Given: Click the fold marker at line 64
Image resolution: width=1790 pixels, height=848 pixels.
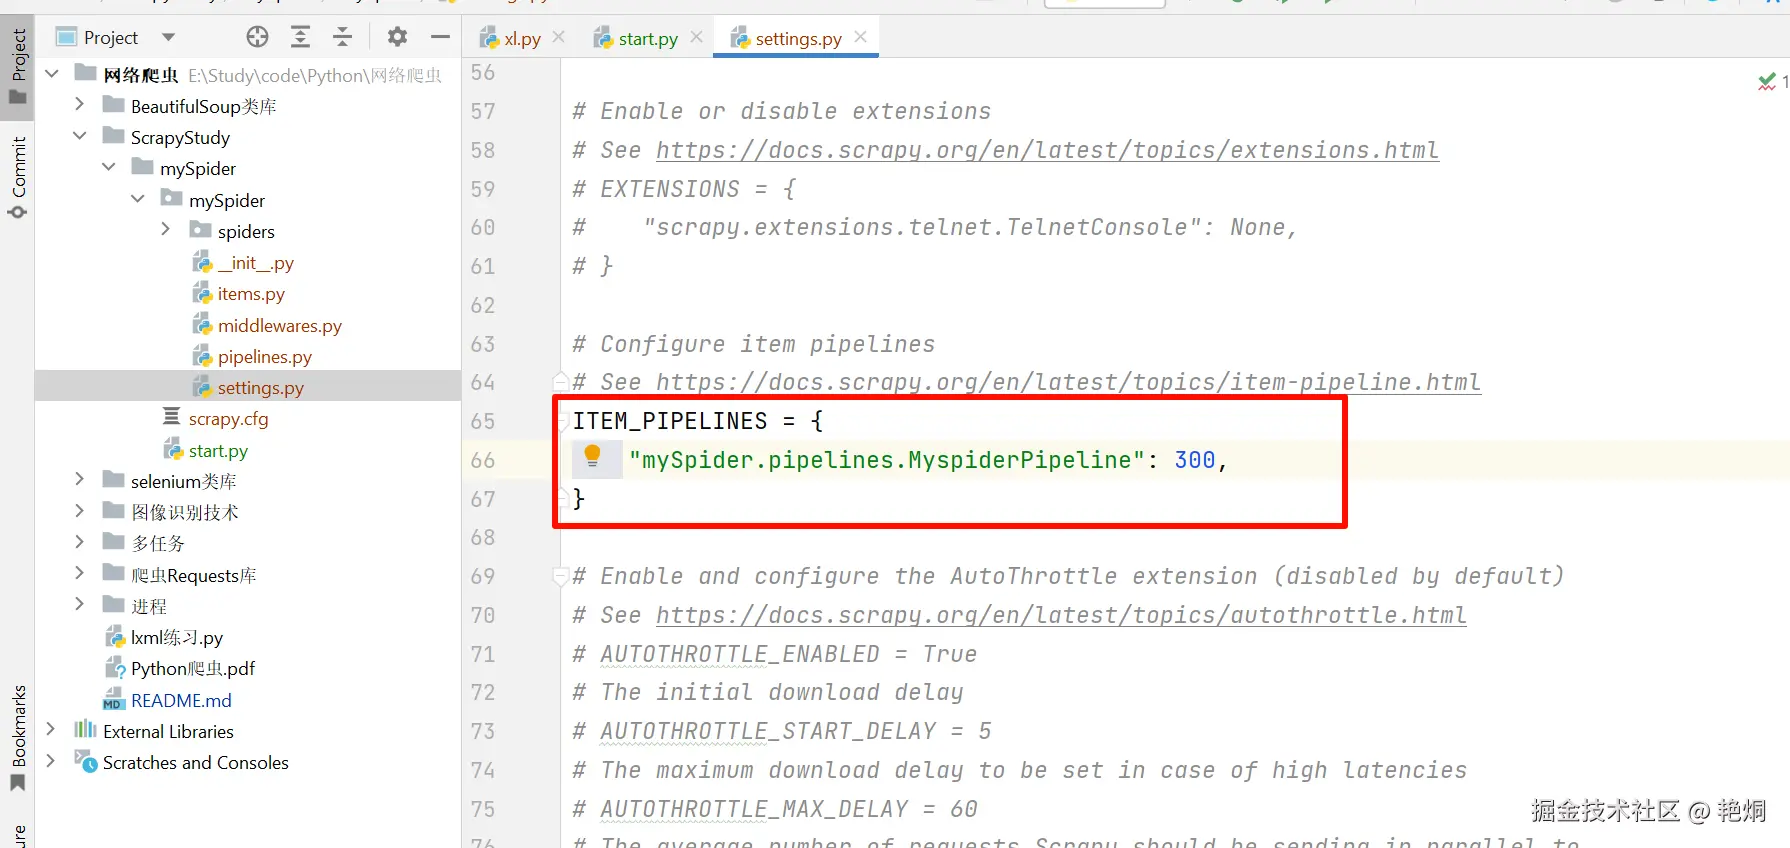Looking at the screenshot, I should tap(562, 381).
